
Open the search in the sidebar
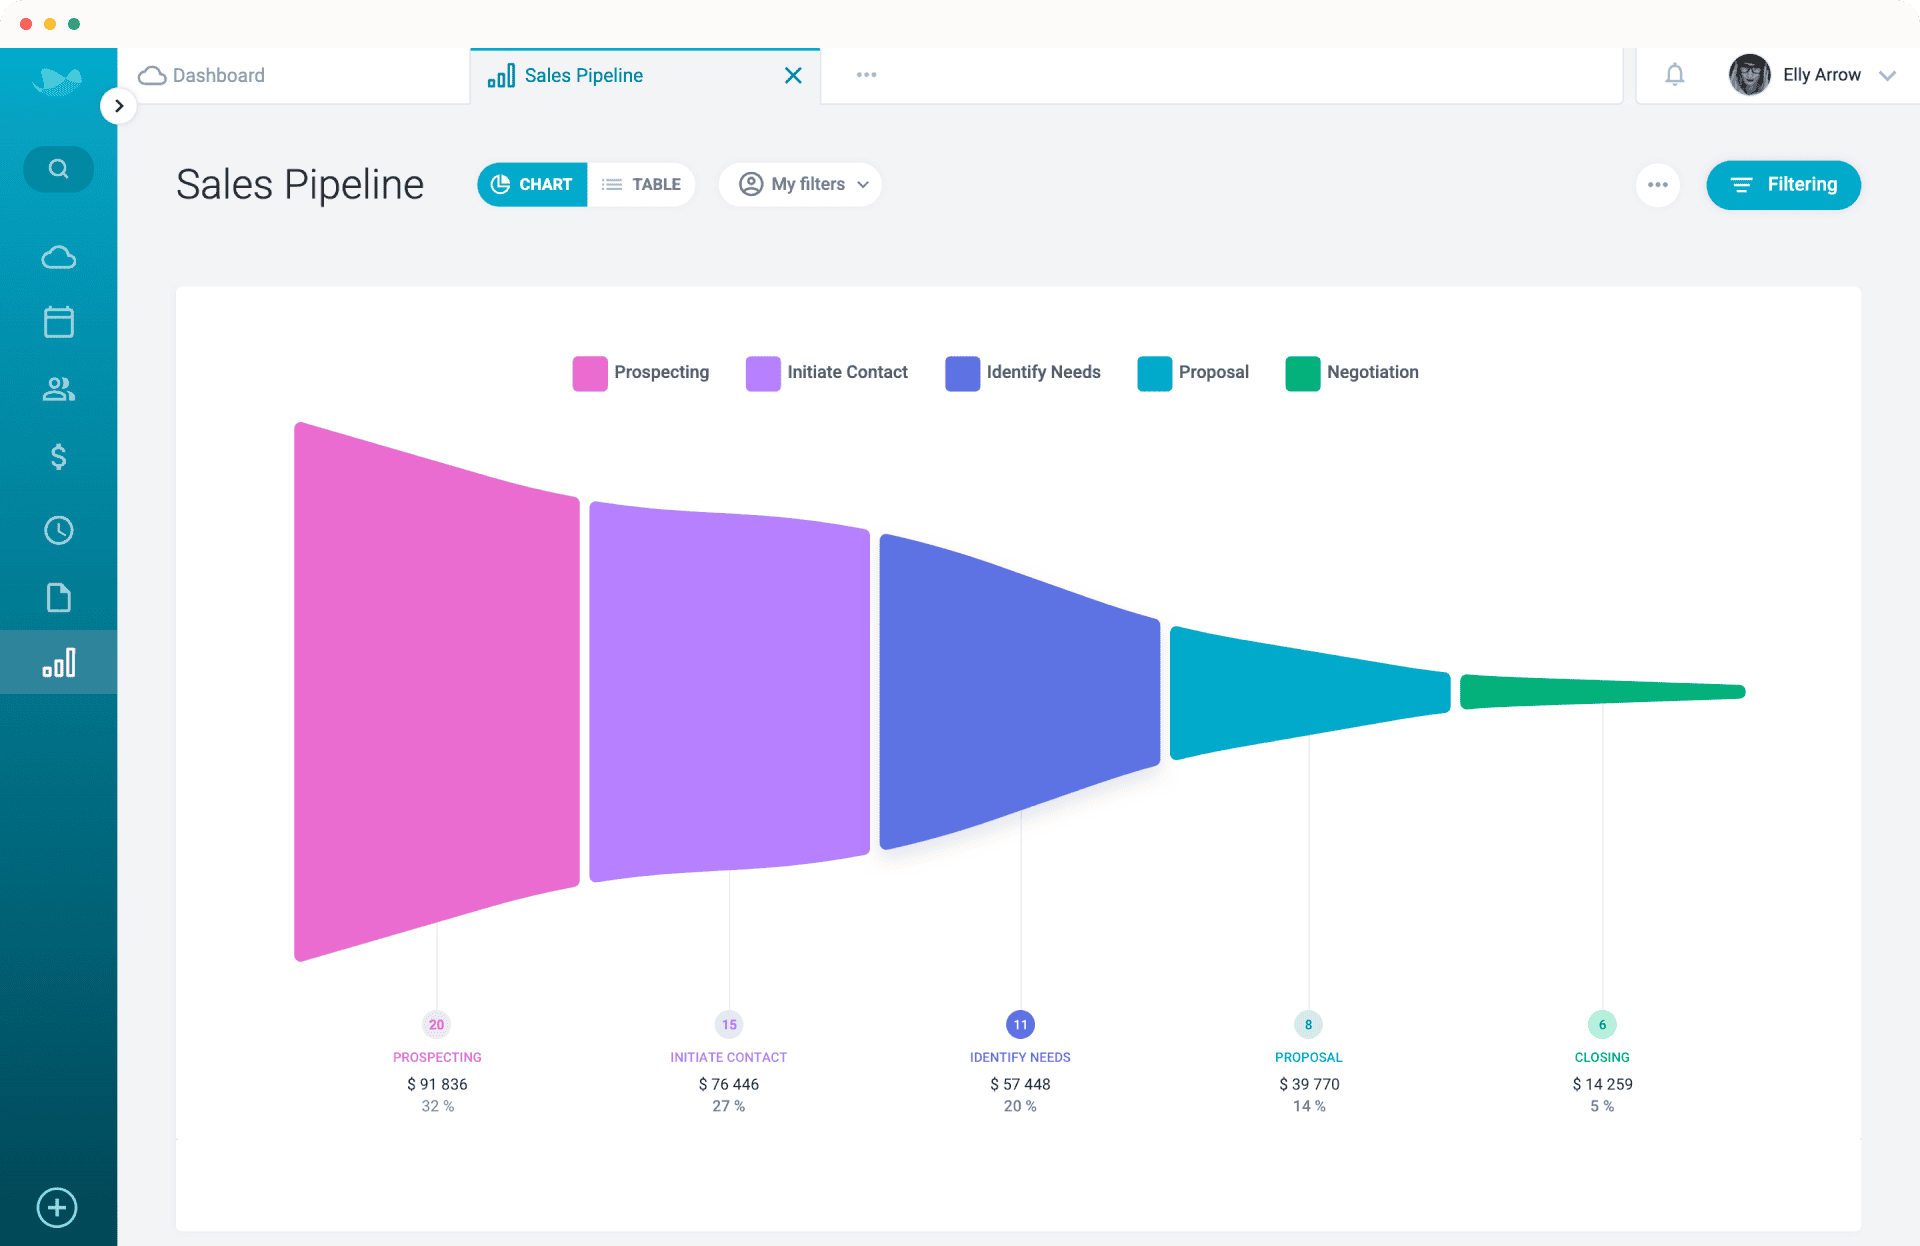(x=58, y=168)
